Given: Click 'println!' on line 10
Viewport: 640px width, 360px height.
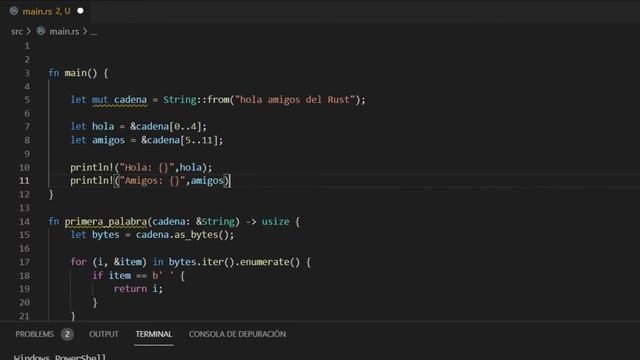Looking at the screenshot, I should click(92, 167).
